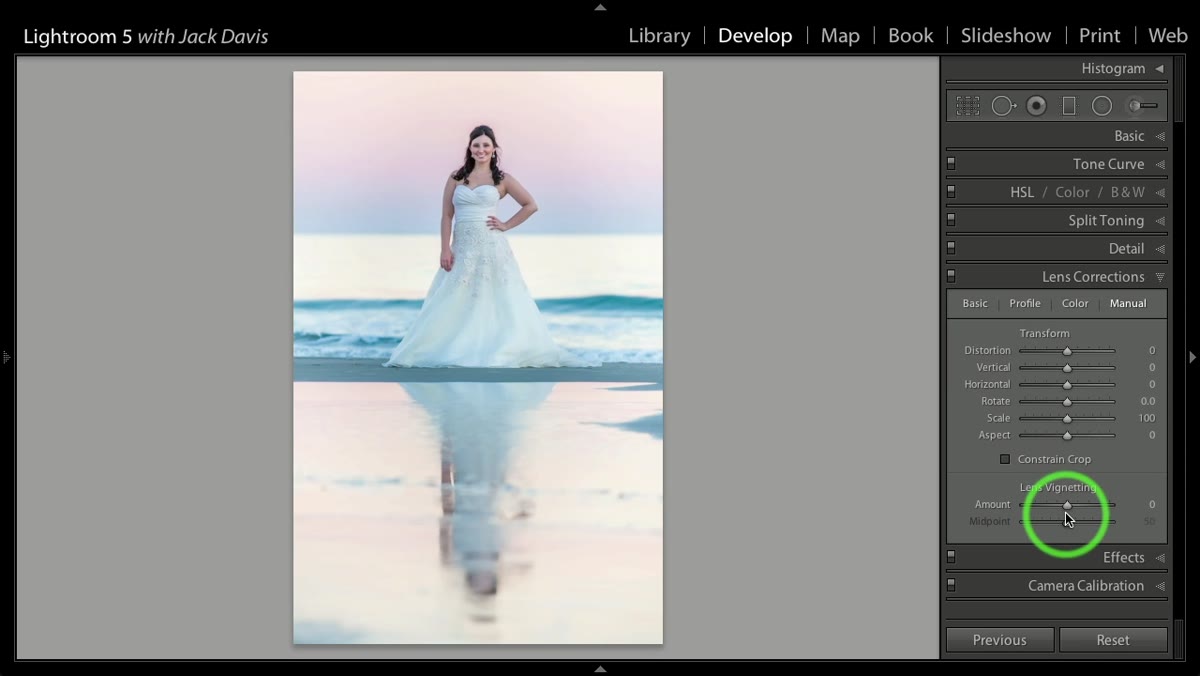This screenshot has width=1200, height=676.
Task: Toggle the HSL panel on/off switch
Action: click(x=951, y=191)
